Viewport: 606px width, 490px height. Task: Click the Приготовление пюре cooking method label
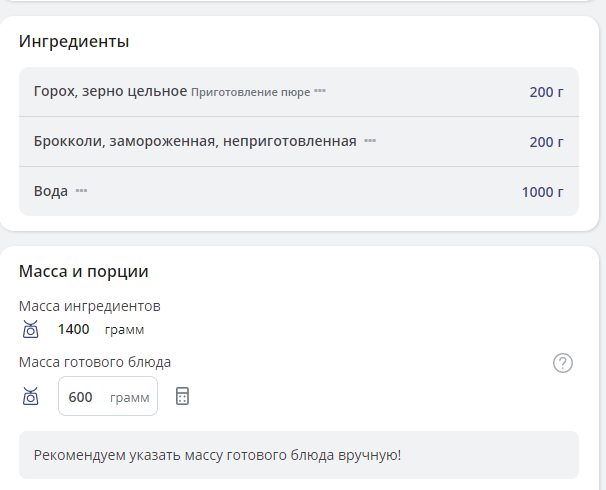click(x=250, y=92)
